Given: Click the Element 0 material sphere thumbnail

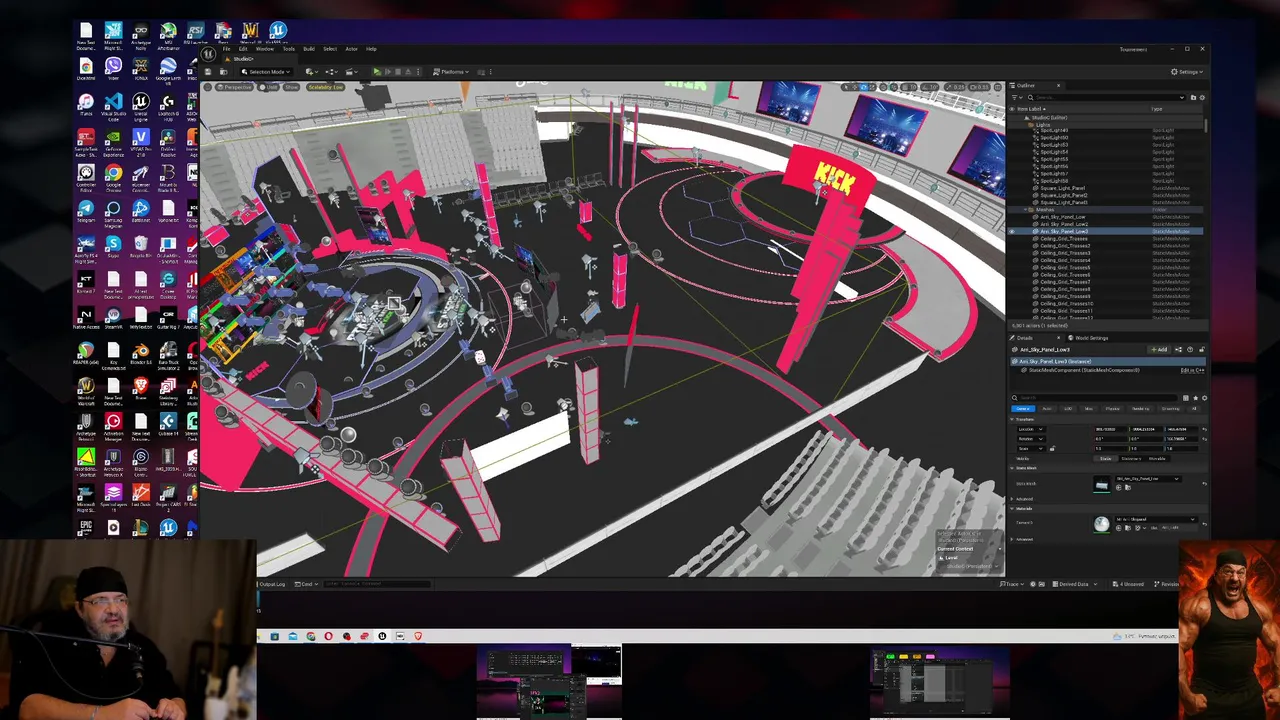Looking at the screenshot, I should tap(1102, 524).
